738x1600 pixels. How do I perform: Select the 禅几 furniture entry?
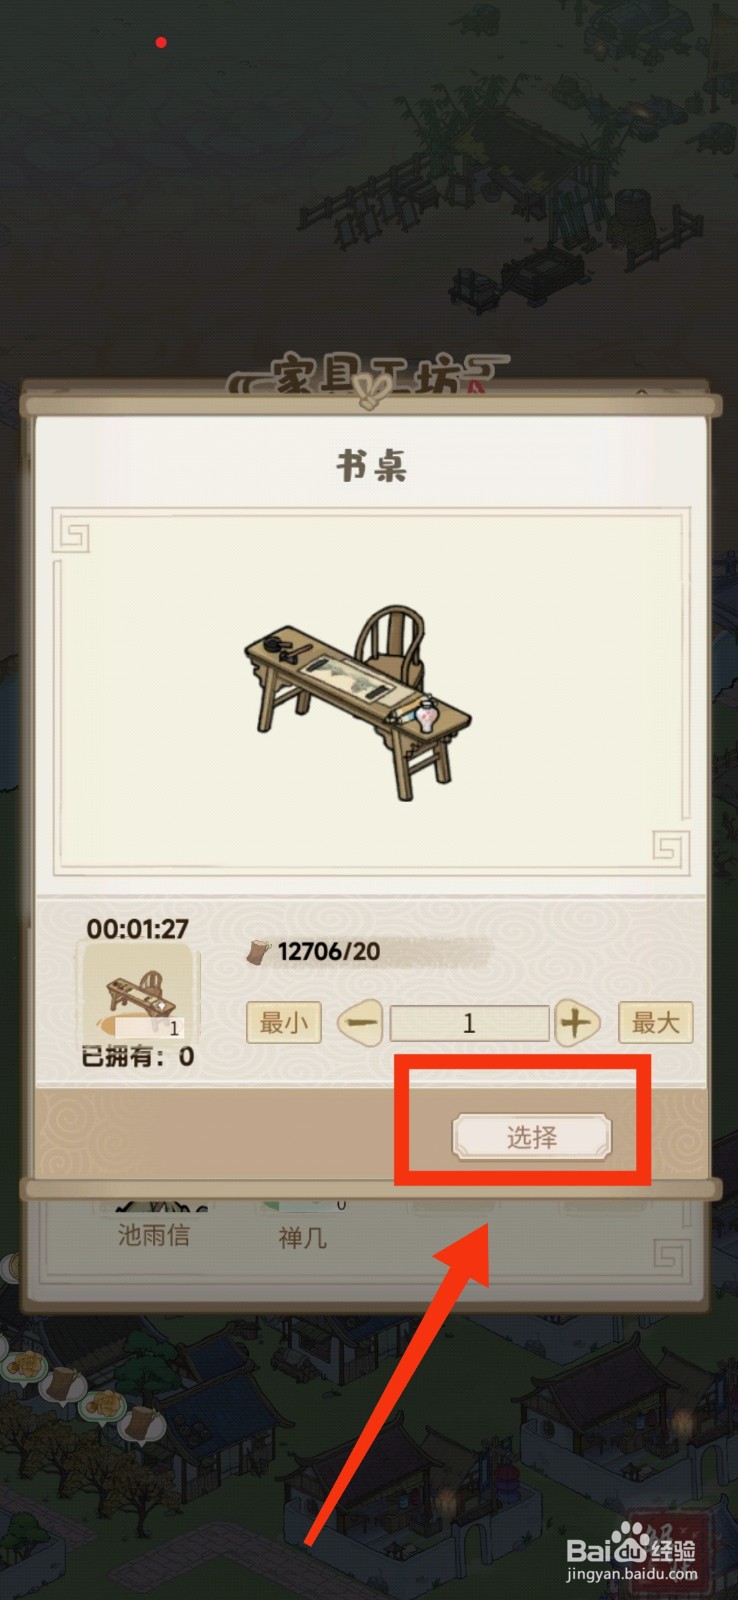(302, 1238)
